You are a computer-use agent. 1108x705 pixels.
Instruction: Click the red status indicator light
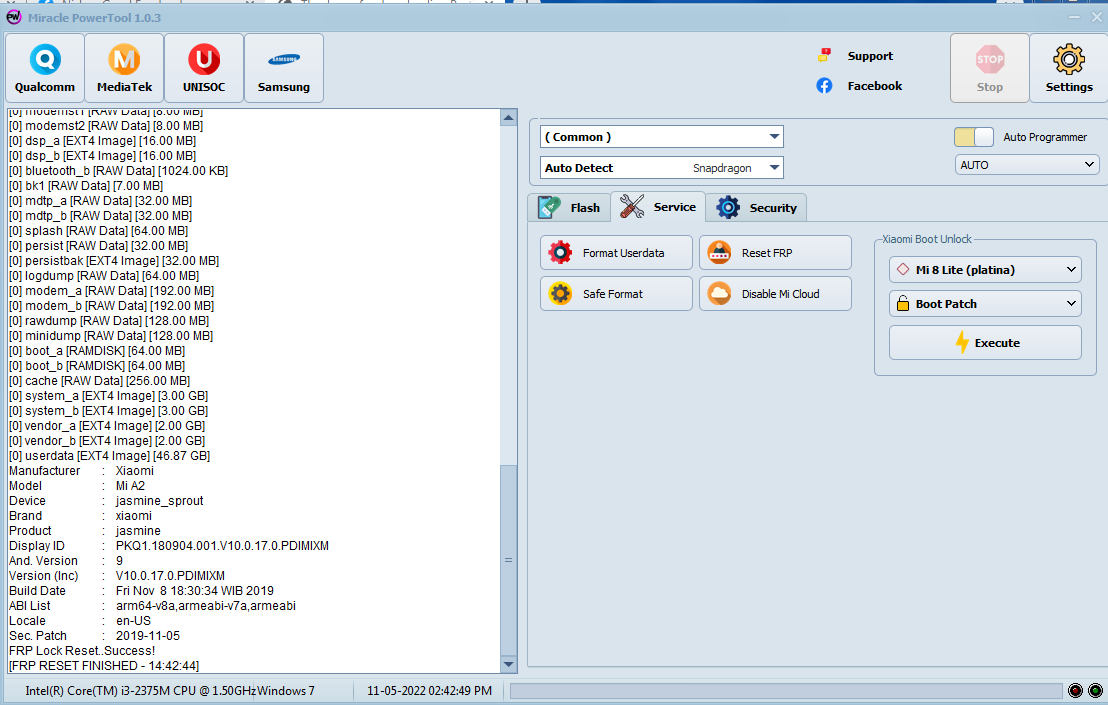tap(1075, 690)
